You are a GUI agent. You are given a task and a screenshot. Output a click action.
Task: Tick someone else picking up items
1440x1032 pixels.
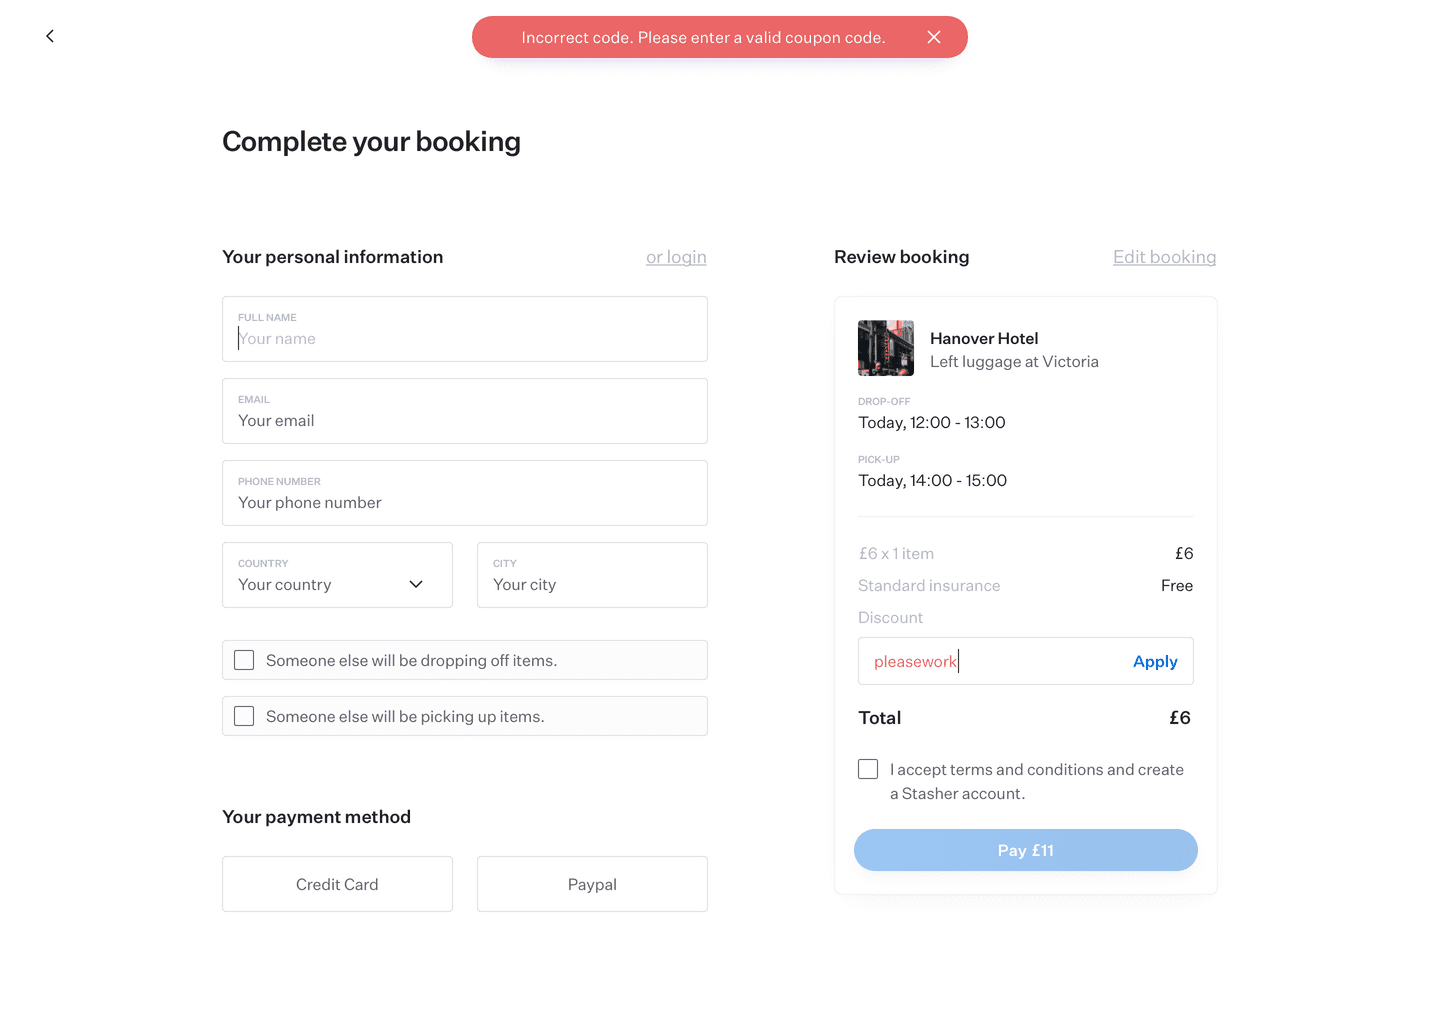[x=244, y=716]
